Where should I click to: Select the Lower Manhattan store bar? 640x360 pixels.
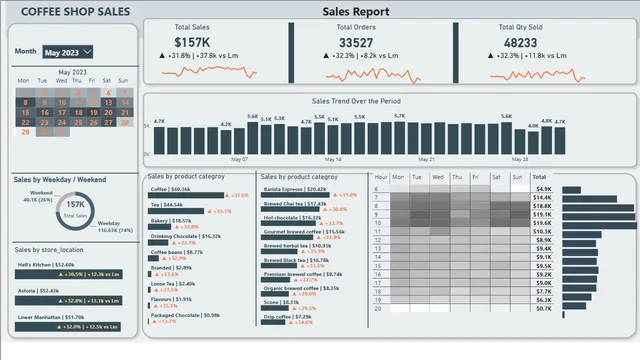68,327
